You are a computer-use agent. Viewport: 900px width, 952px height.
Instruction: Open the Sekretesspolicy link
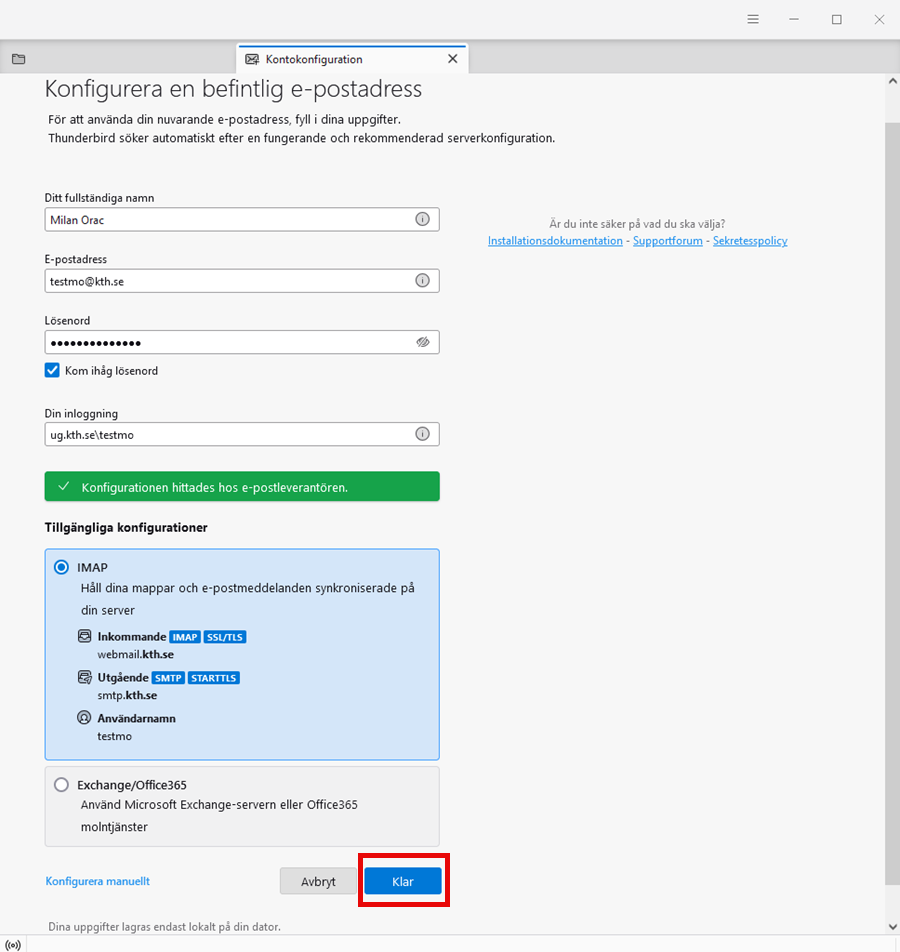pyautogui.click(x=750, y=241)
